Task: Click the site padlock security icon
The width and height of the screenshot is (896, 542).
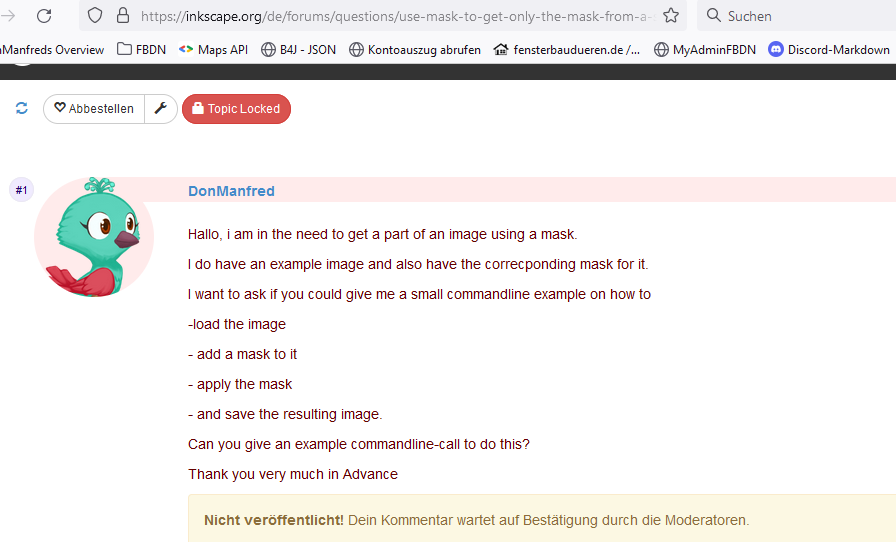Action: click(x=122, y=16)
